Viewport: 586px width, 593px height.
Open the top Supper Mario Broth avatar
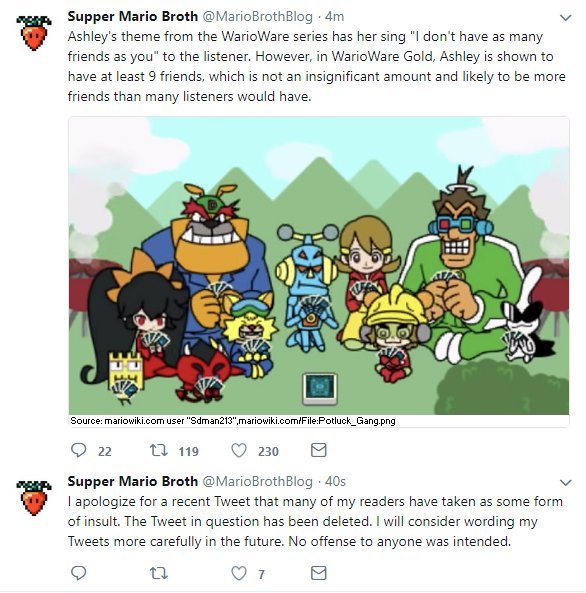pyautogui.click(x=34, y=33)
